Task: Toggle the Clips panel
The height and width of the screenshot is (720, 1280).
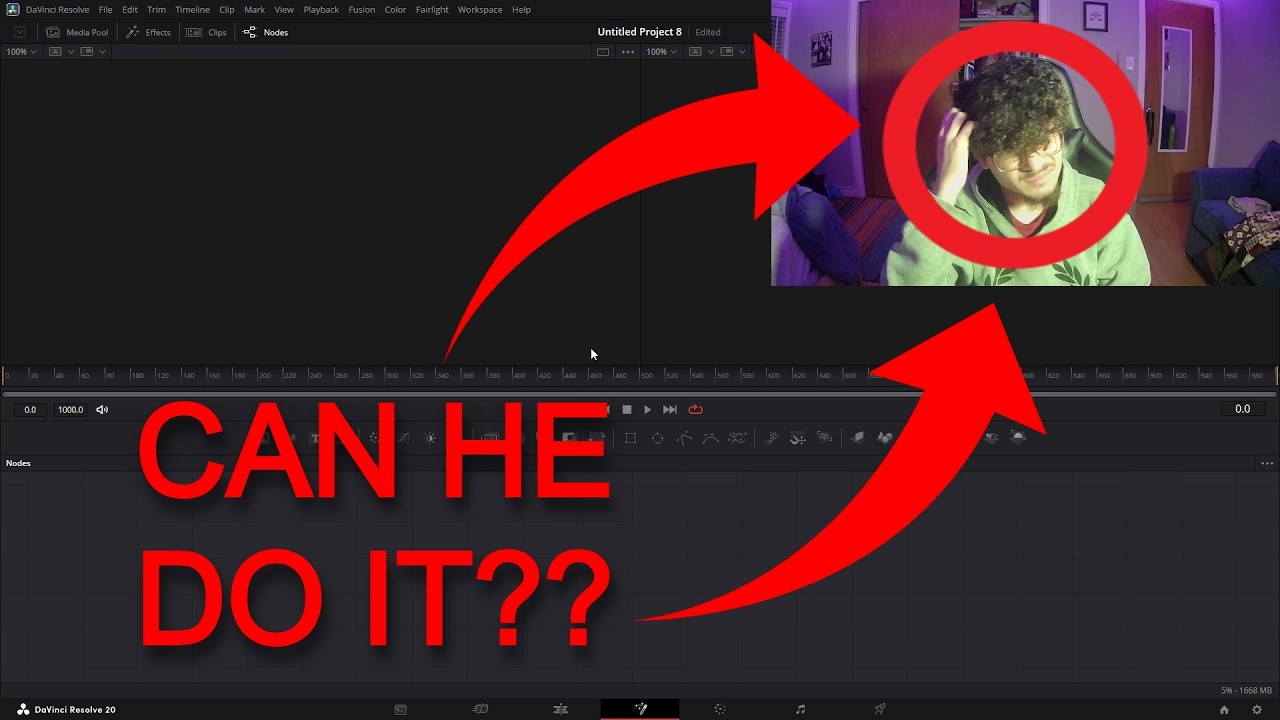Action: (x=207, y=32)
